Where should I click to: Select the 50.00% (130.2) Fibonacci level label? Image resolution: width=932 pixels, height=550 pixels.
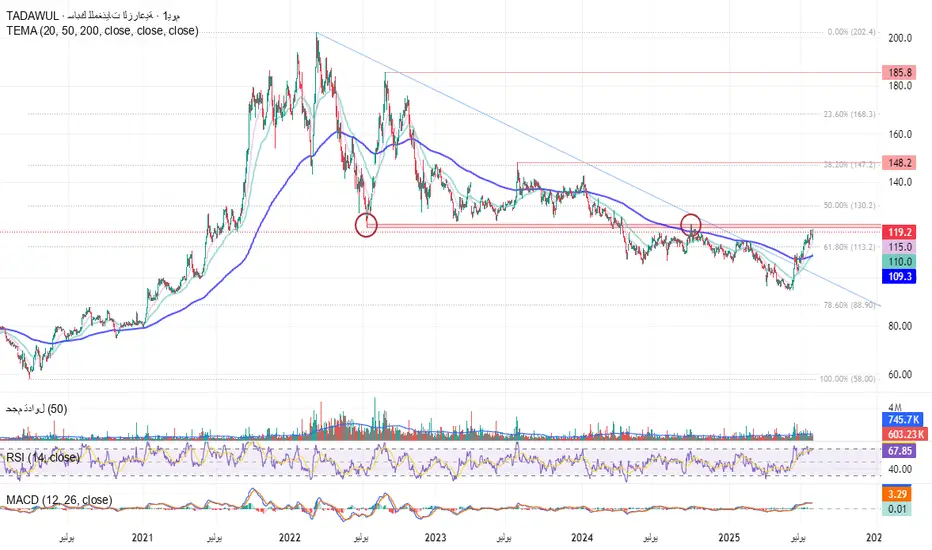(849, 206)
